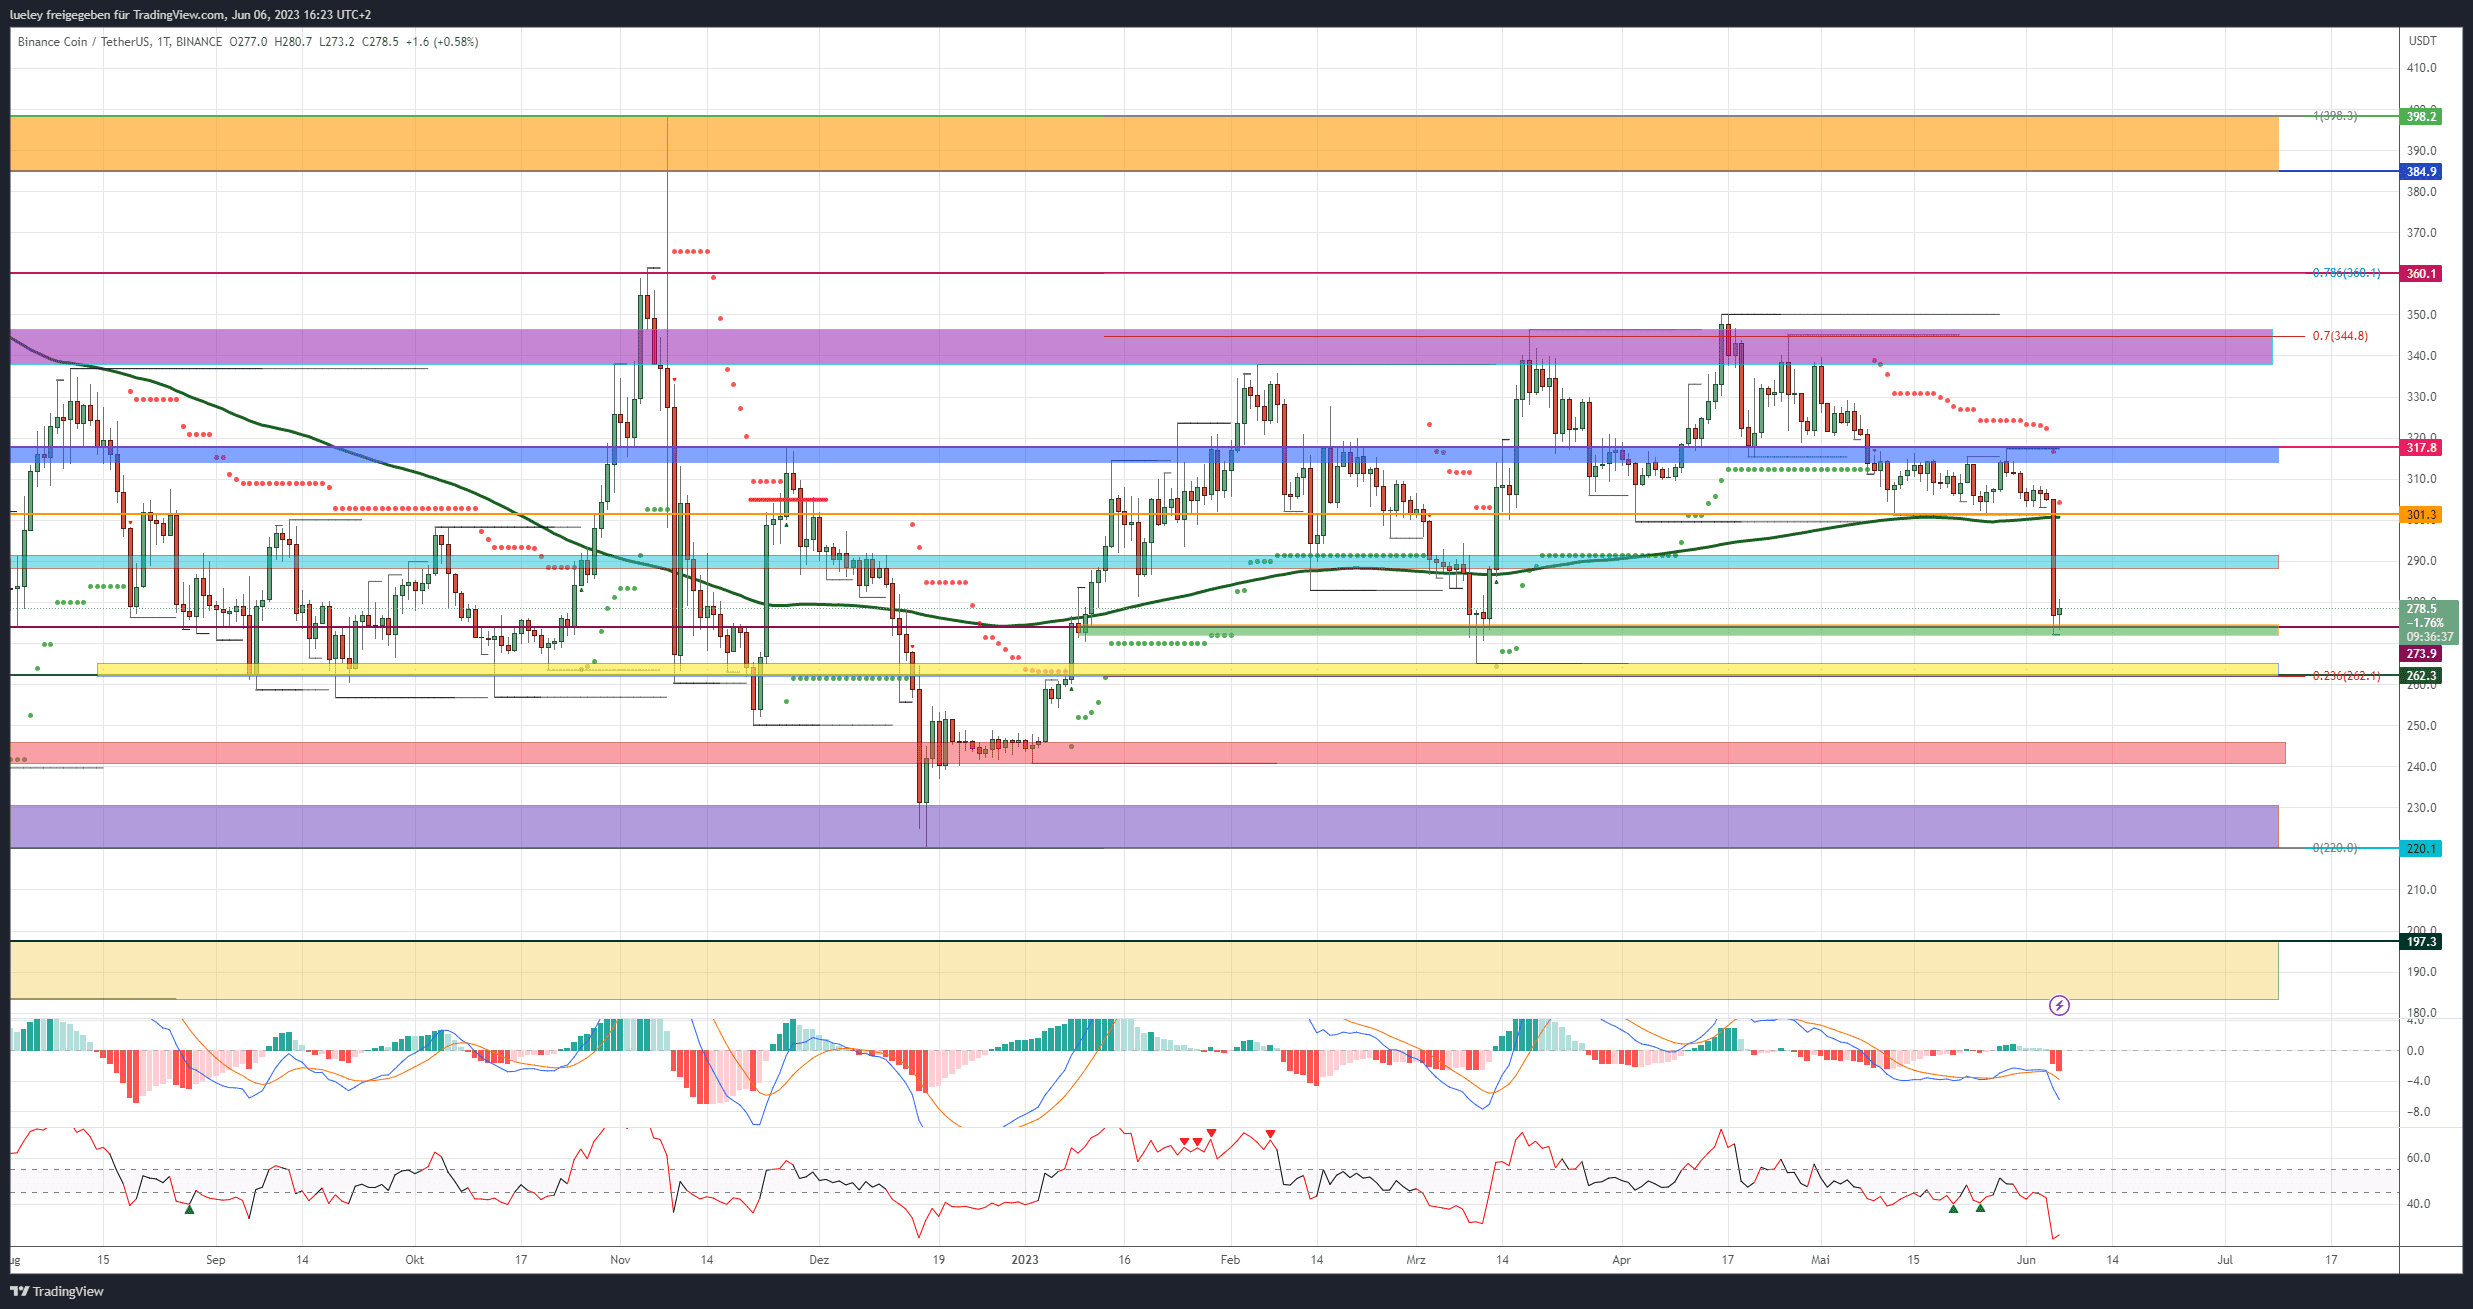Click the USDT currency label on price axis
This screenshot has height=1309, width=2473.
(x=2422, y=41)
